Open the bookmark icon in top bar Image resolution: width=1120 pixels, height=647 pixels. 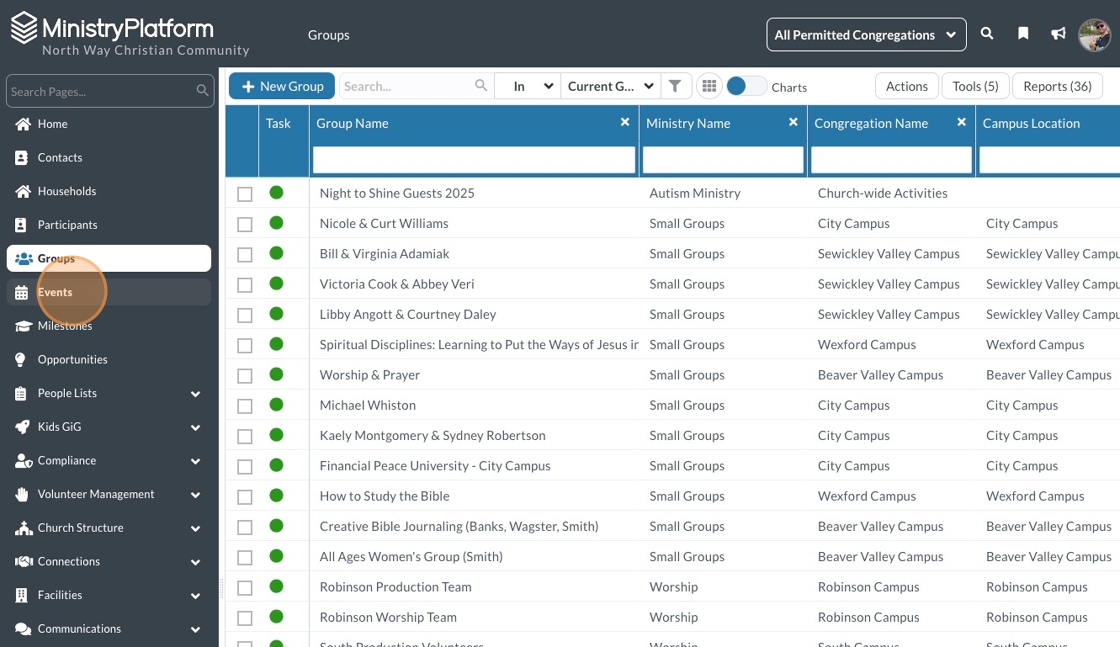click(1023, 34)
